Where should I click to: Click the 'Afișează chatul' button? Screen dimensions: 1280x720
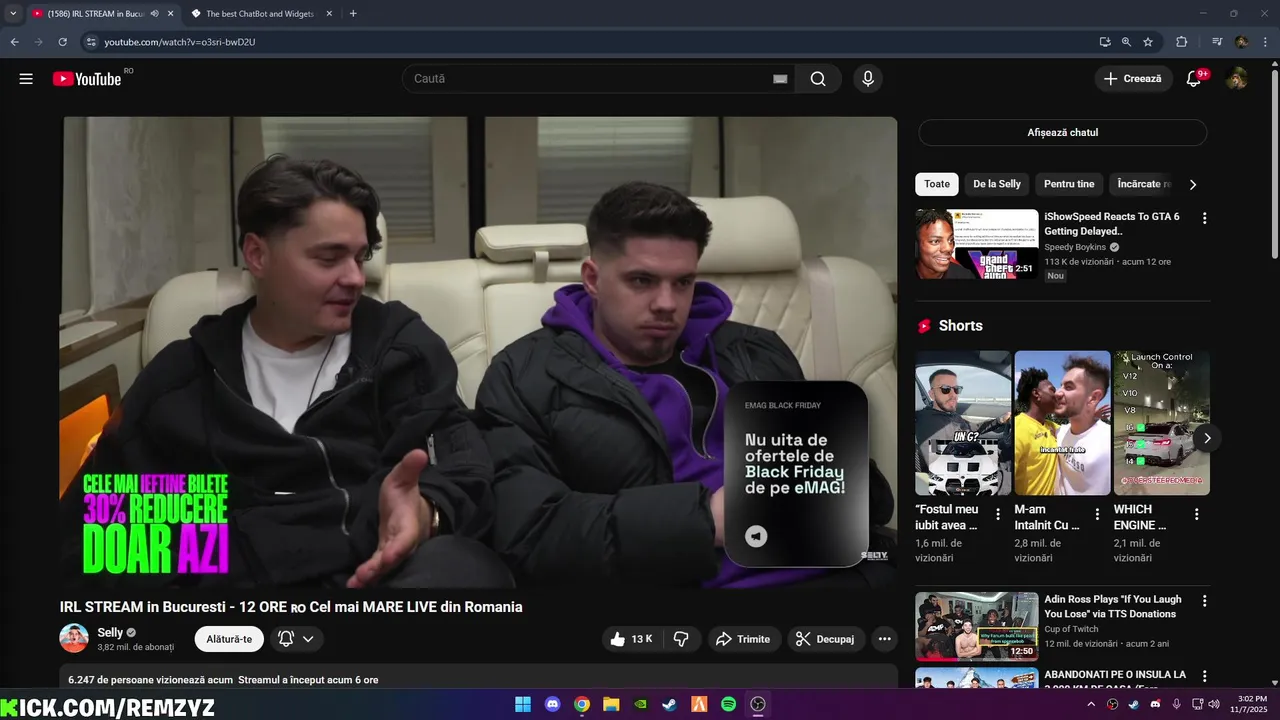click(1063, 133)
